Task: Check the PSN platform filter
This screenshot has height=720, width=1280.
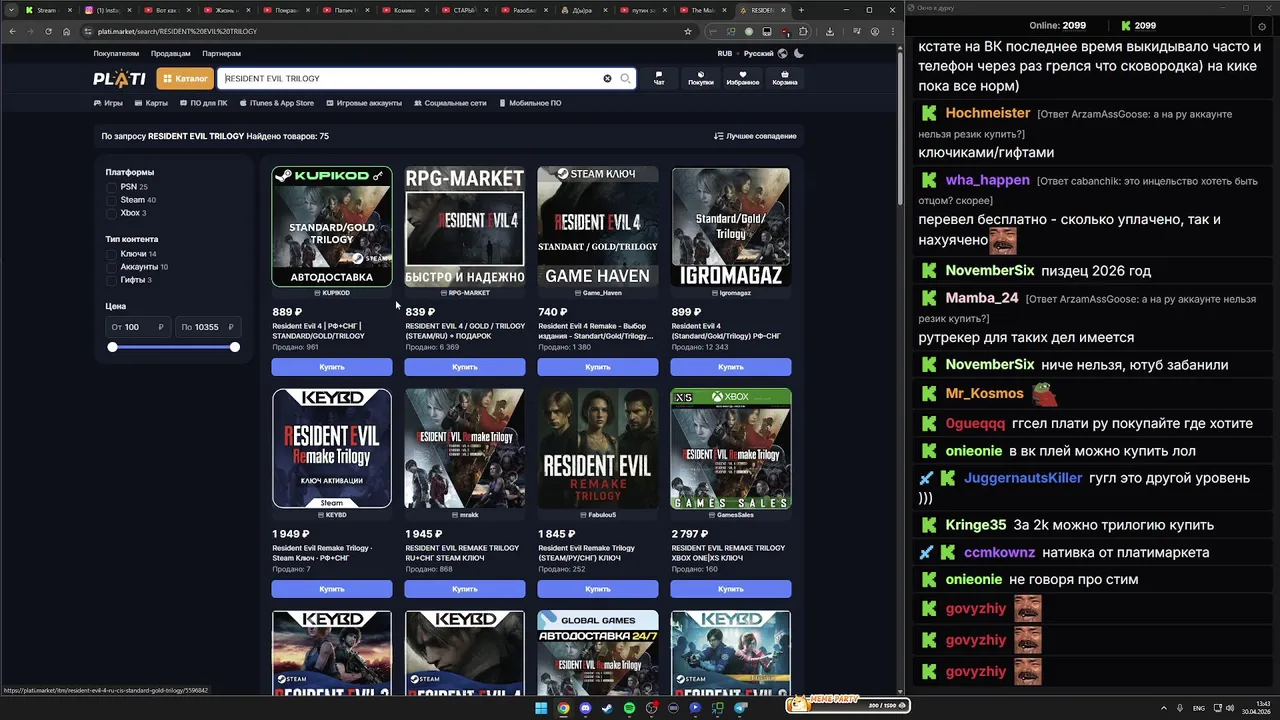Action: [112, 187]
